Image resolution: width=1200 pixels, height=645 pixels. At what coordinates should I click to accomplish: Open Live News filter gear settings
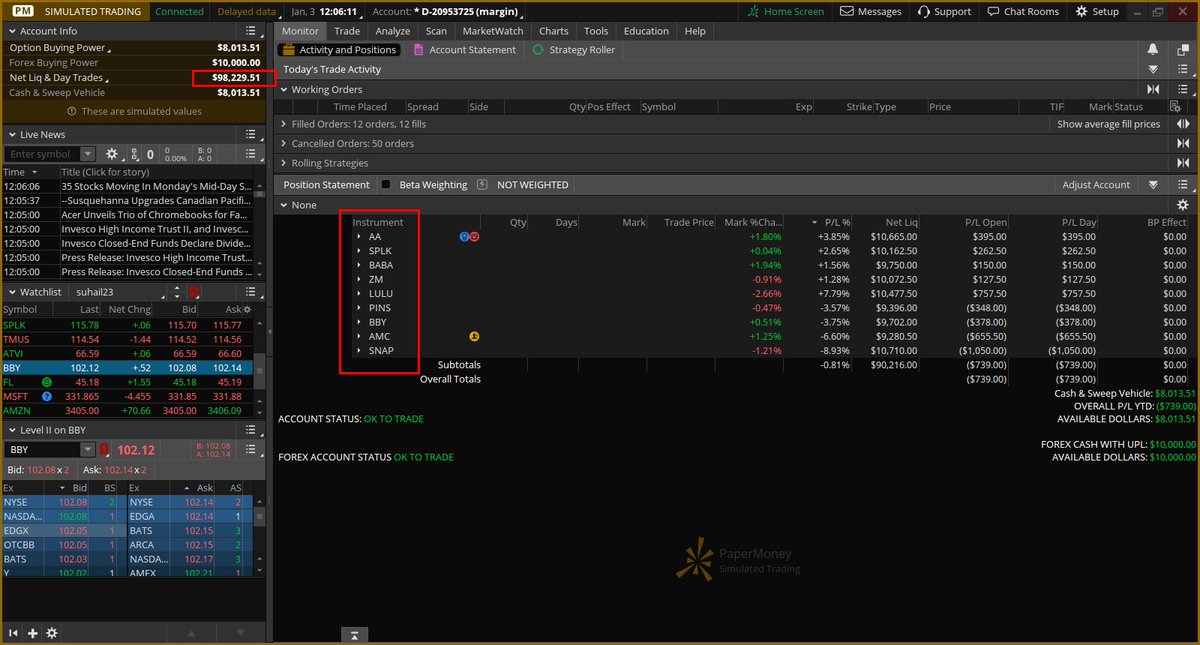(x=111, y=154)
